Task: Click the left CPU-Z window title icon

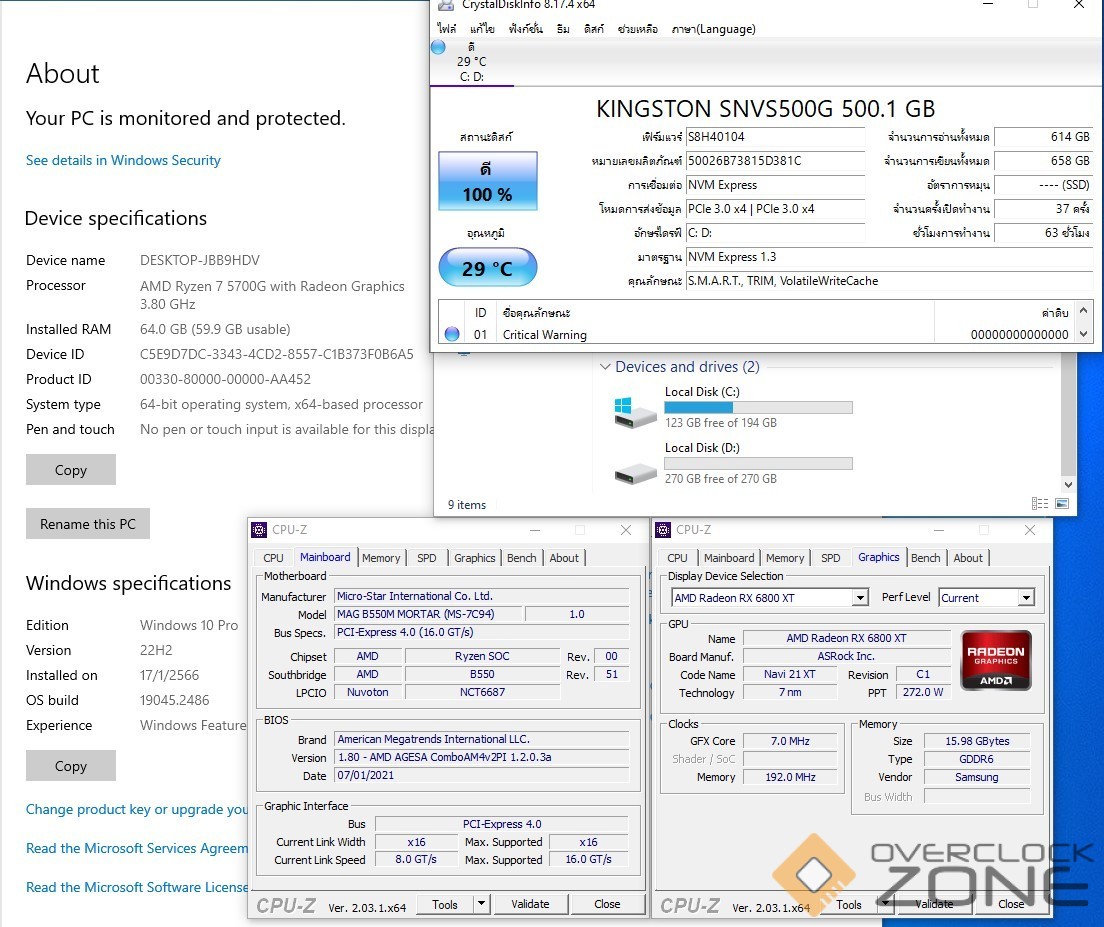Action: pyautogui.click(x=259, y=530)
